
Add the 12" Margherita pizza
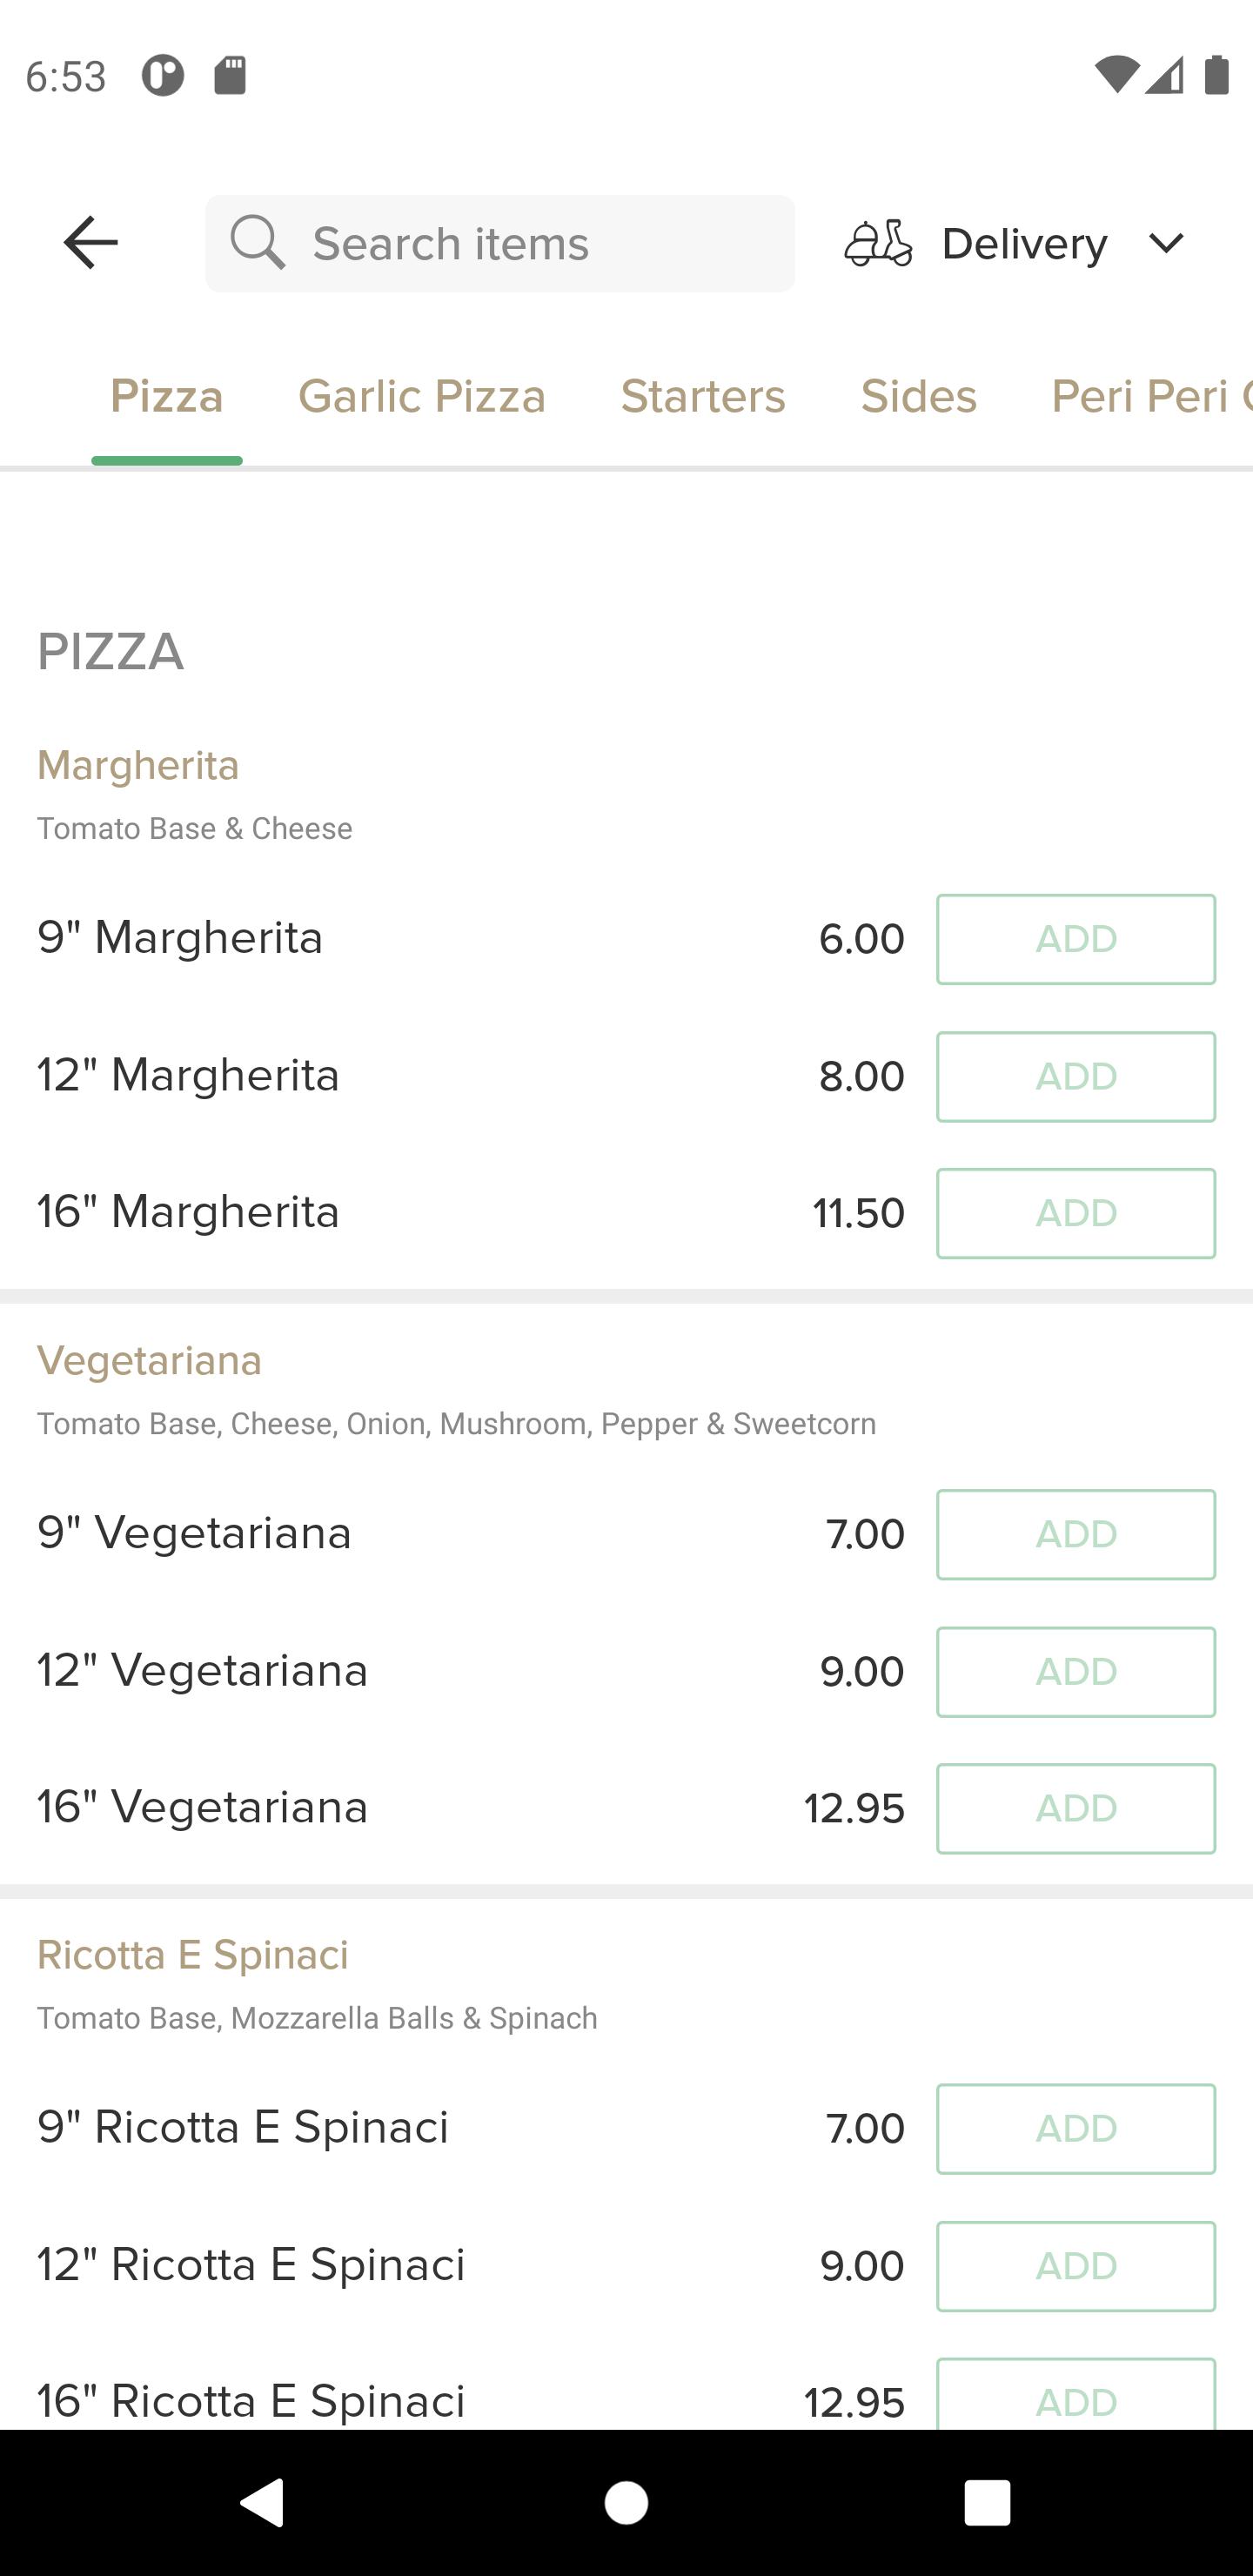click(x=1076, y=1077)
